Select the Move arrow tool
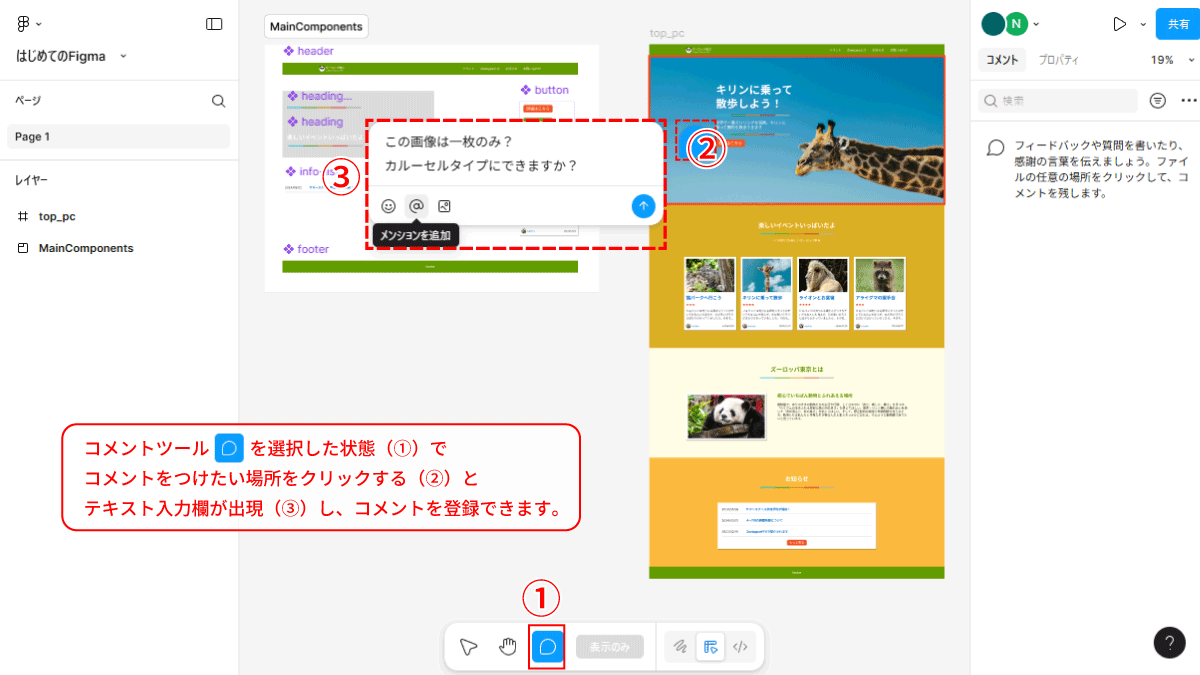1200x675 pixels. pos(468,646)
